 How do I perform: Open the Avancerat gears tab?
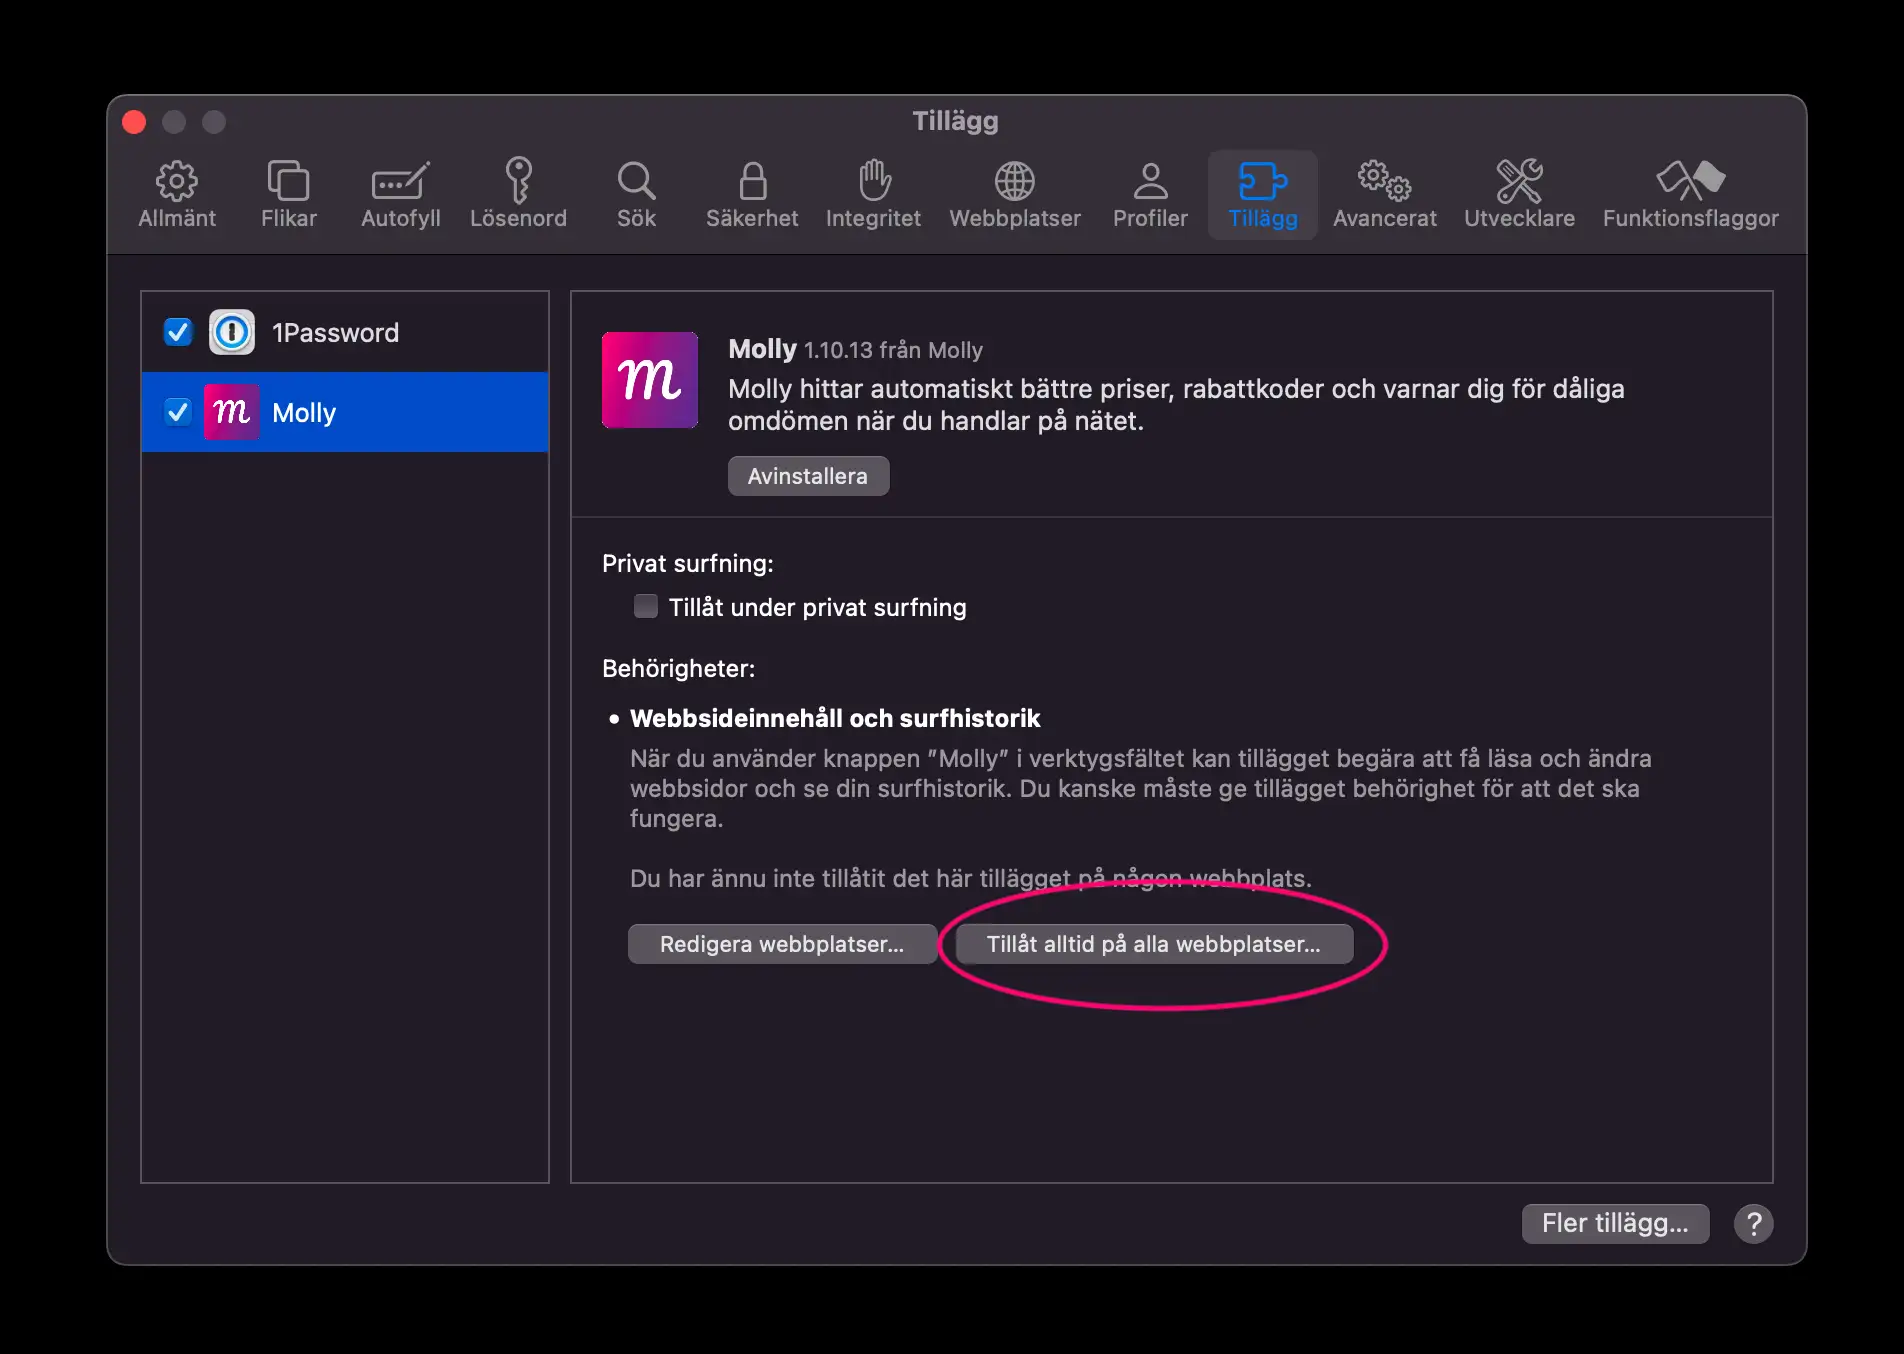point(1385,195)
